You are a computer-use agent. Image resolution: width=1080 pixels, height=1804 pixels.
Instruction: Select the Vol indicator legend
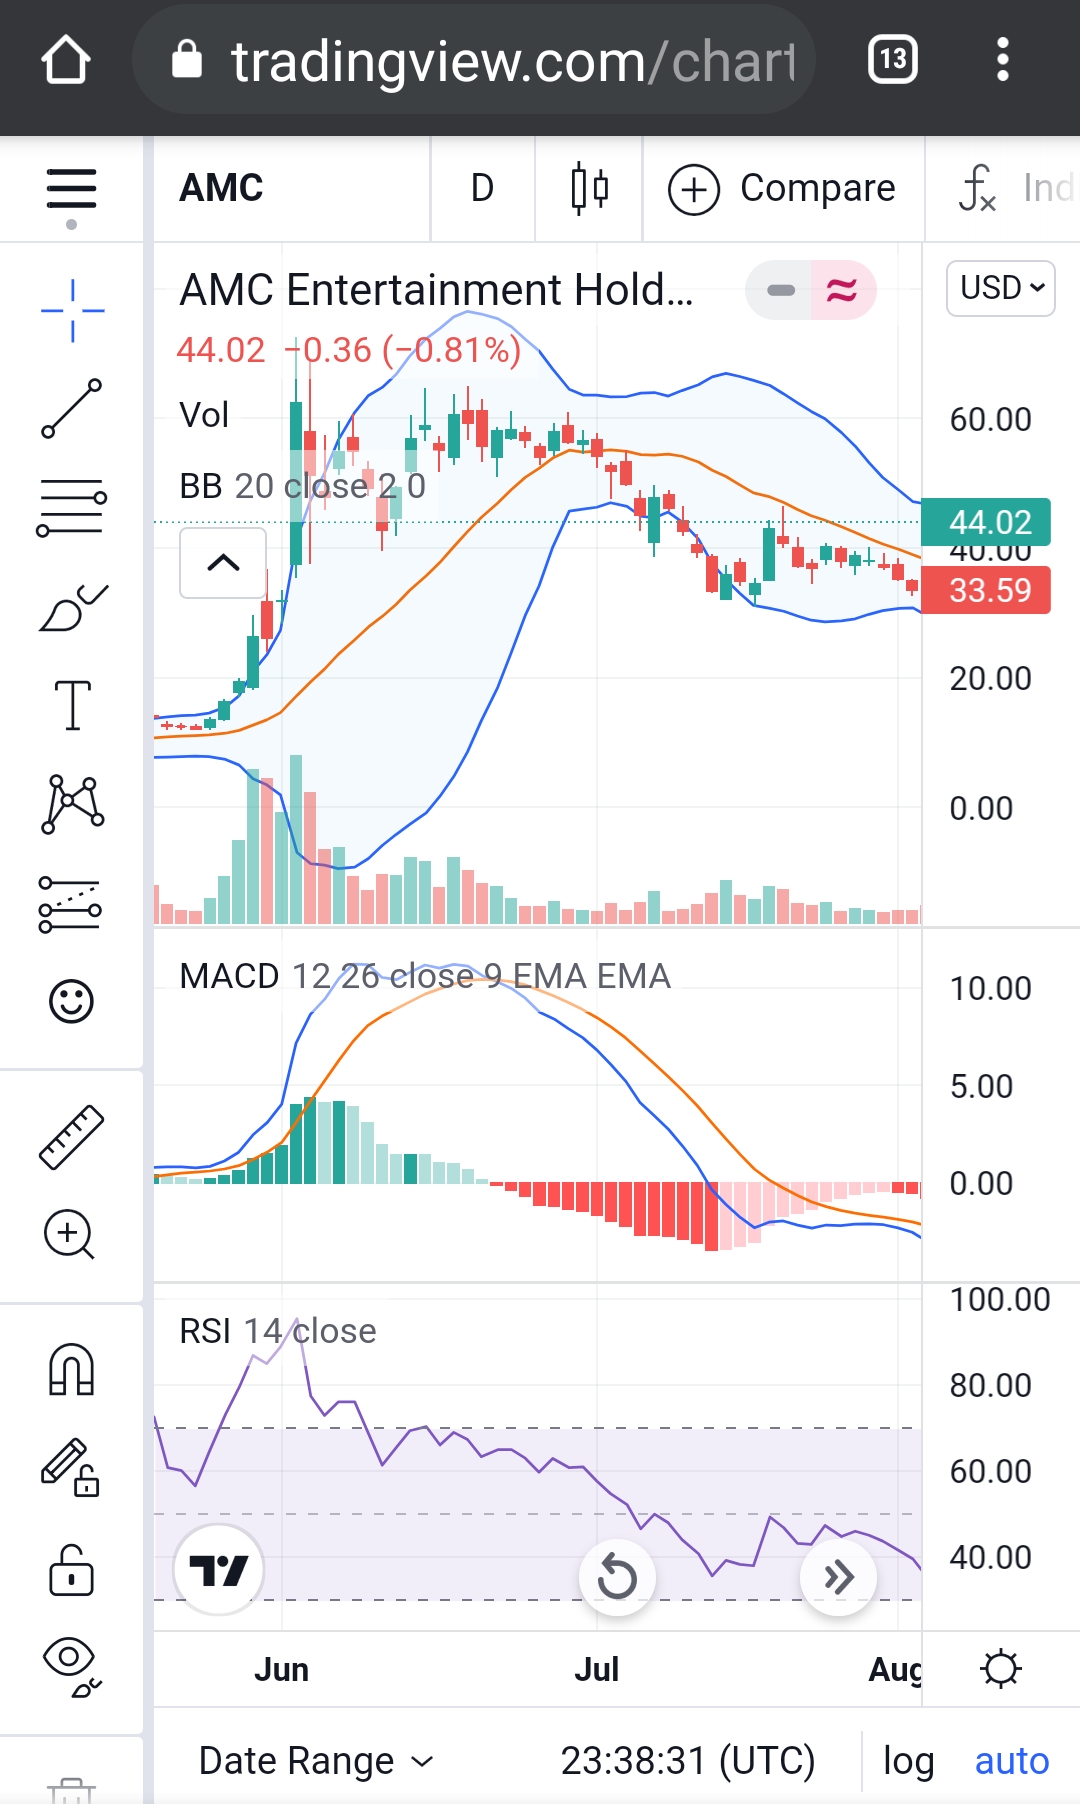point(204,415)
